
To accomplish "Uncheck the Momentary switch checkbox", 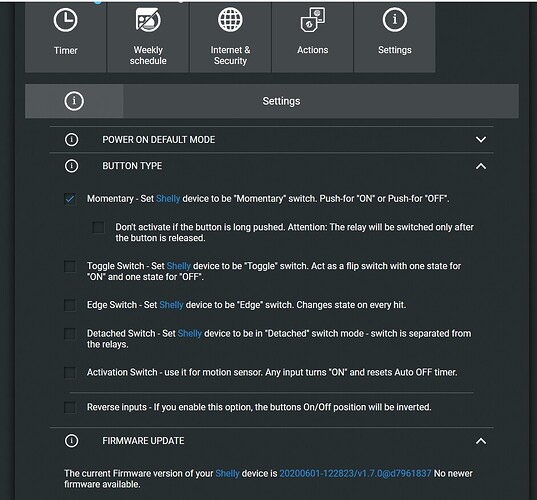I will click(x=70, y=199).
